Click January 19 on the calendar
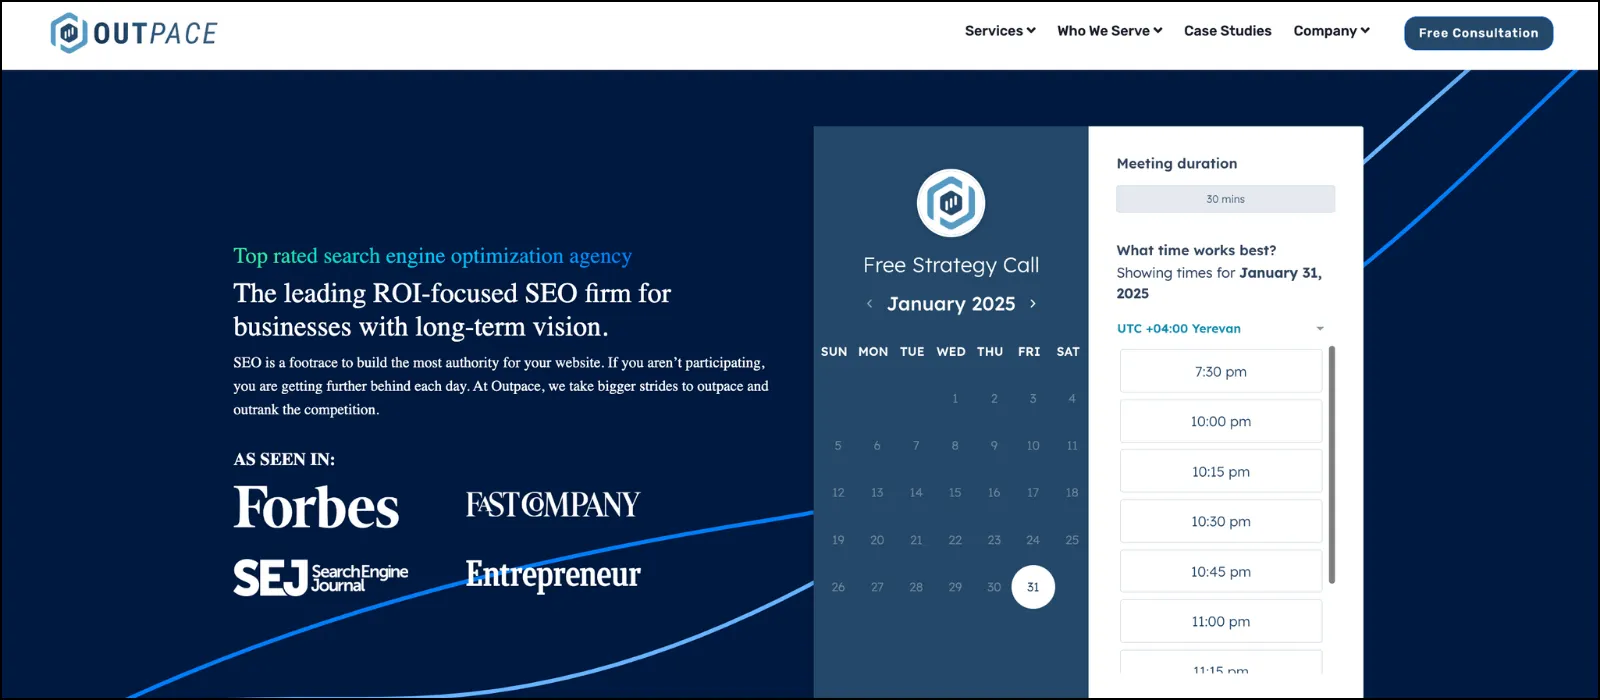The image size is (1600, 700). [x=838, y=540]
